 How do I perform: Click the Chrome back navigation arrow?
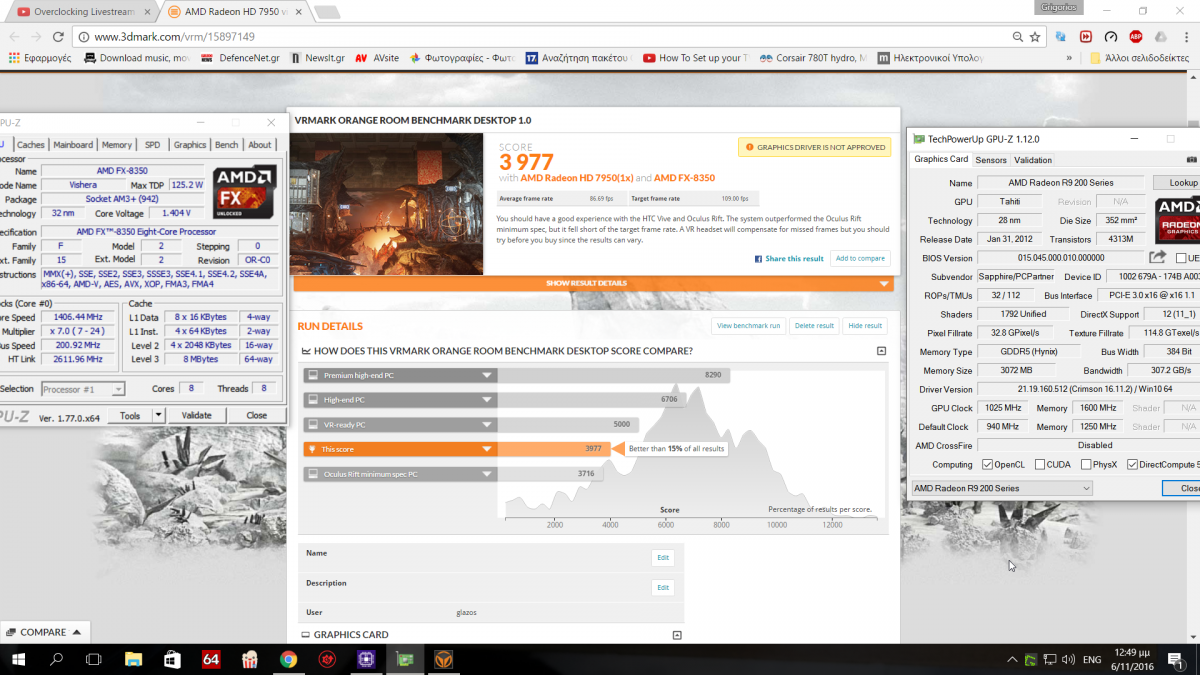pos(12,37)
